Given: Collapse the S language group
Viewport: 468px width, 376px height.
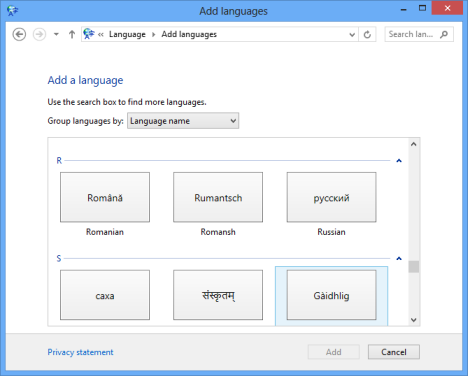Looking at the screenshot, I should [399, 258].
